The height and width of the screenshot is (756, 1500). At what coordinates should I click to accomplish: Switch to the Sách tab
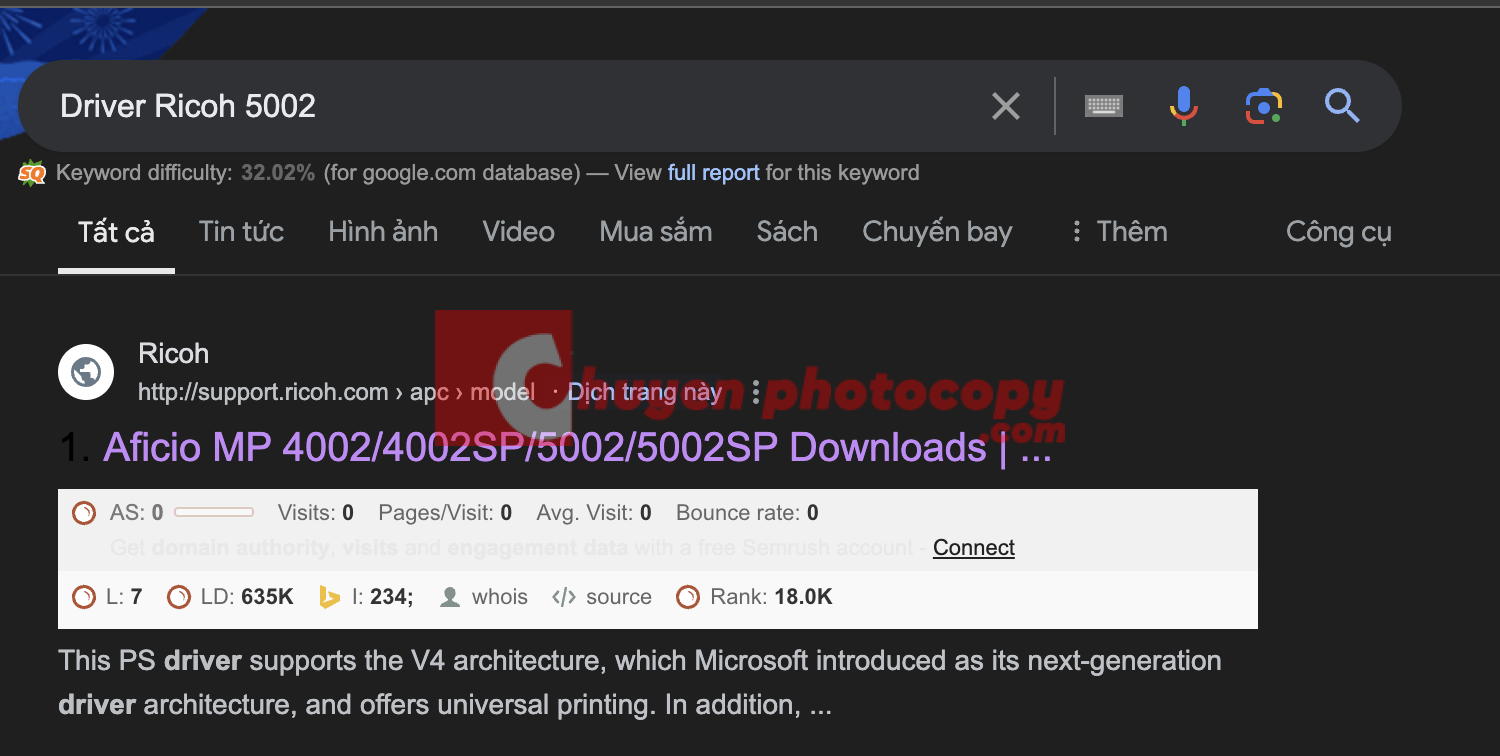point(787,232)
